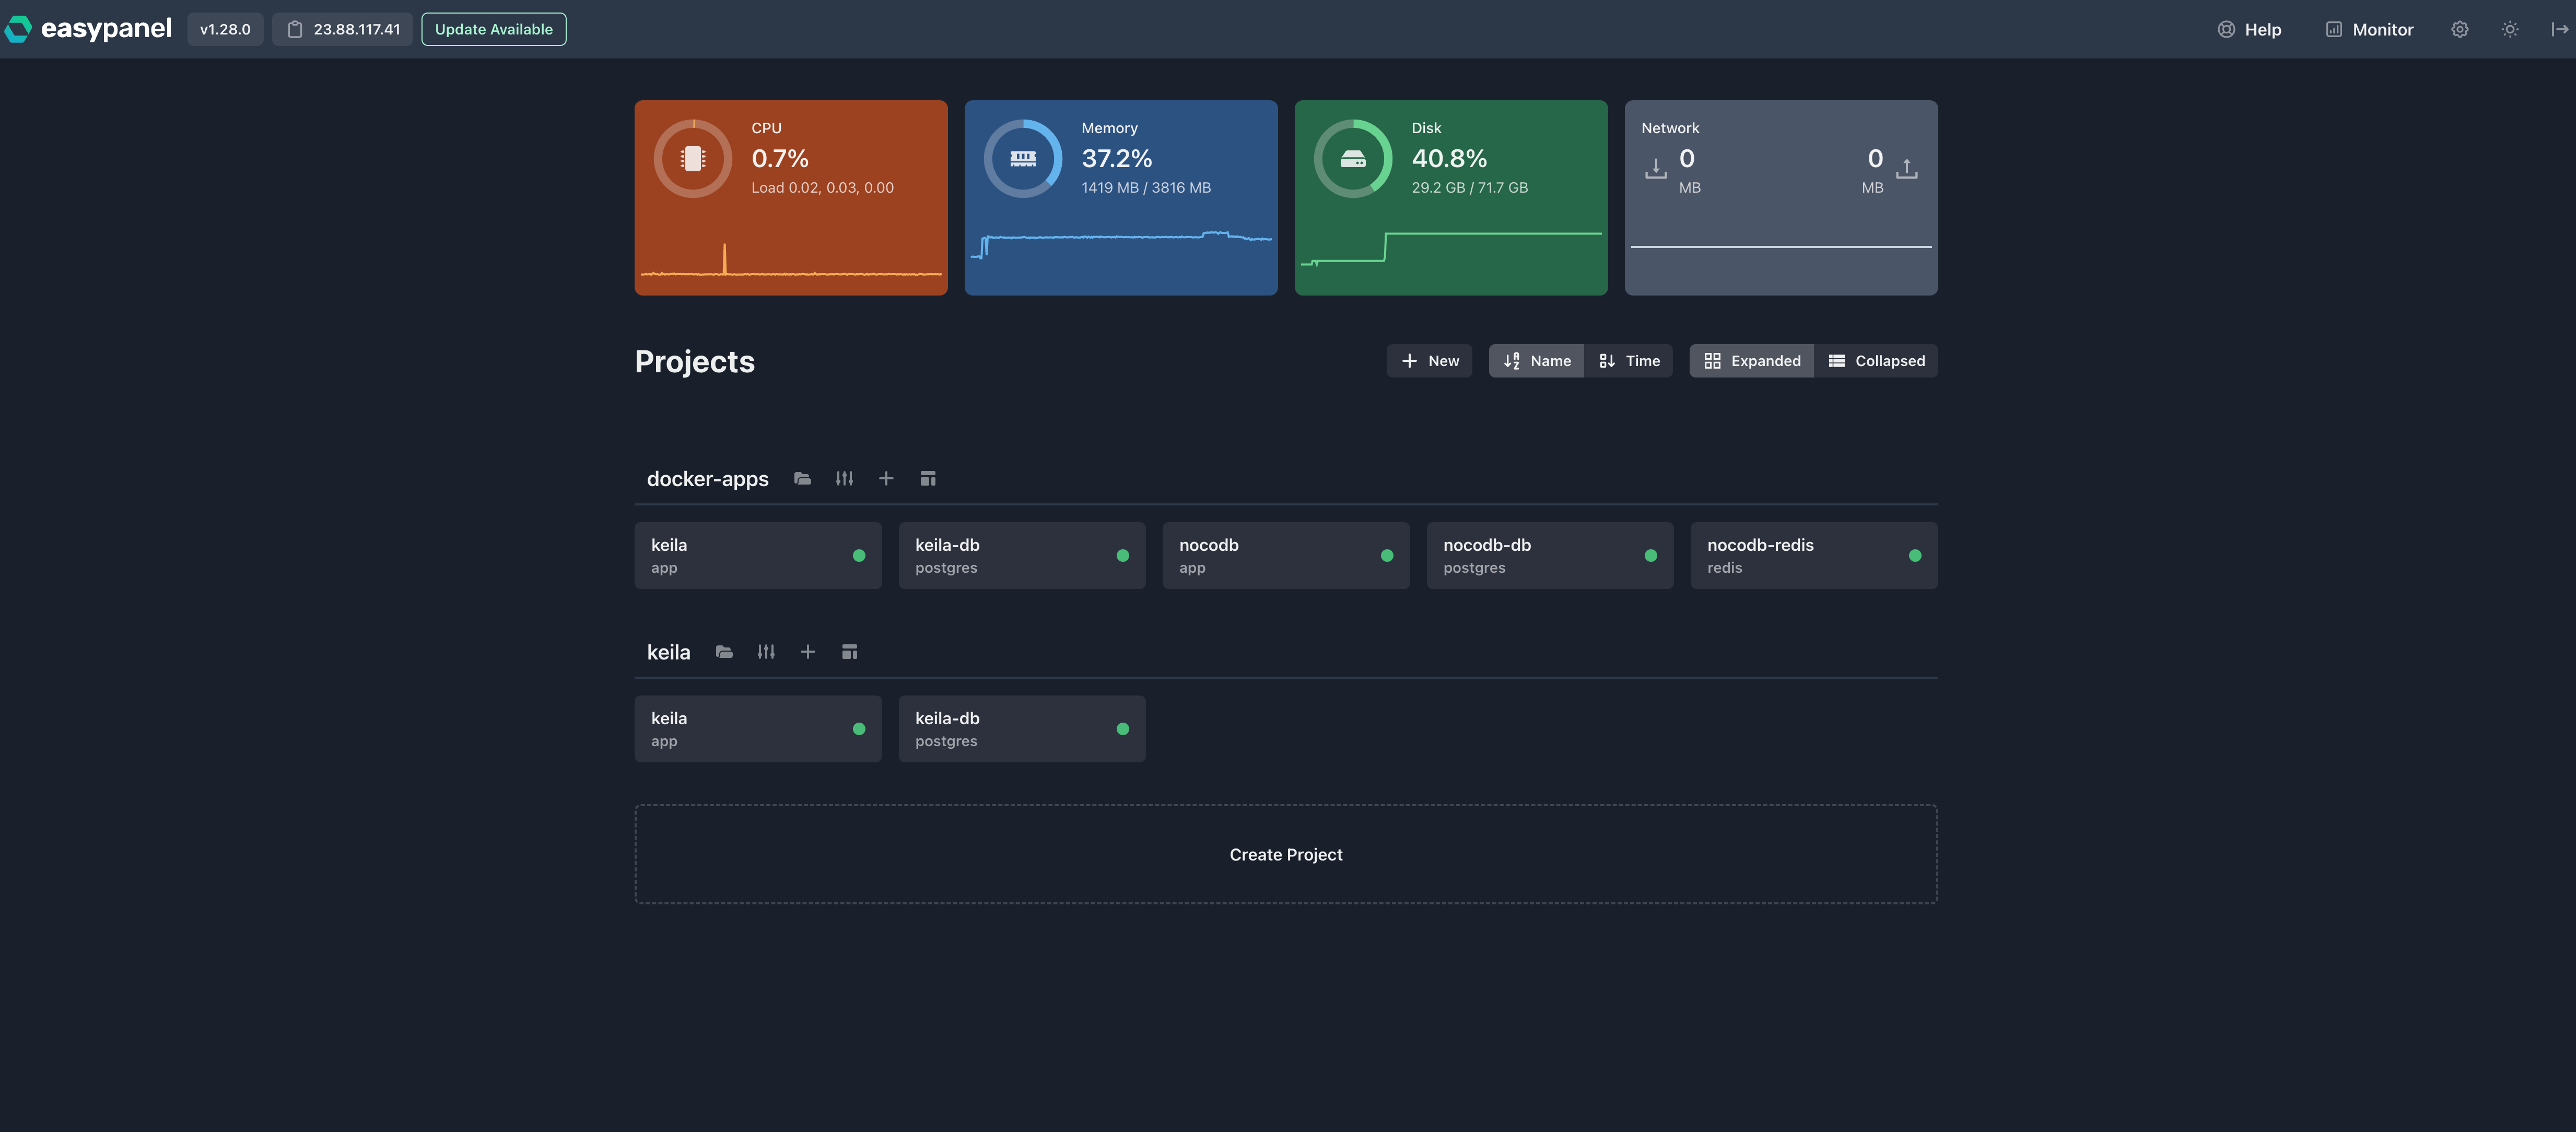Open the Help section
The image size is (2576, 1132).
click(2250, 29)
